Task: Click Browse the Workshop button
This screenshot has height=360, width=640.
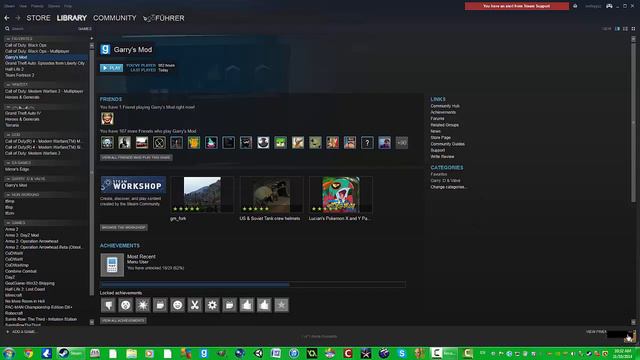Action: click(x=124, y=227)
